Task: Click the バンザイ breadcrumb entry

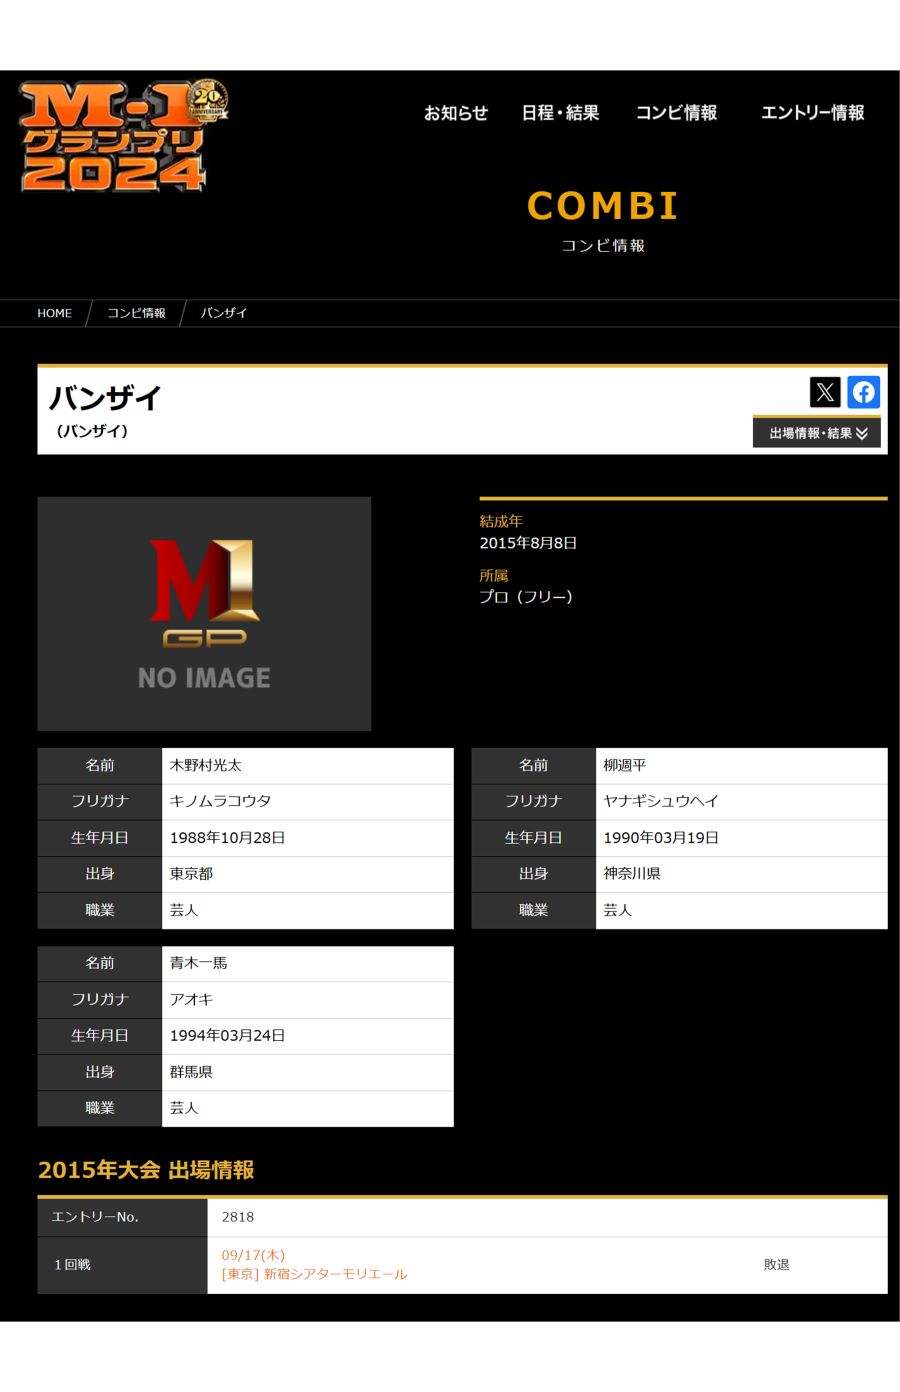Action: click(223, 313)
